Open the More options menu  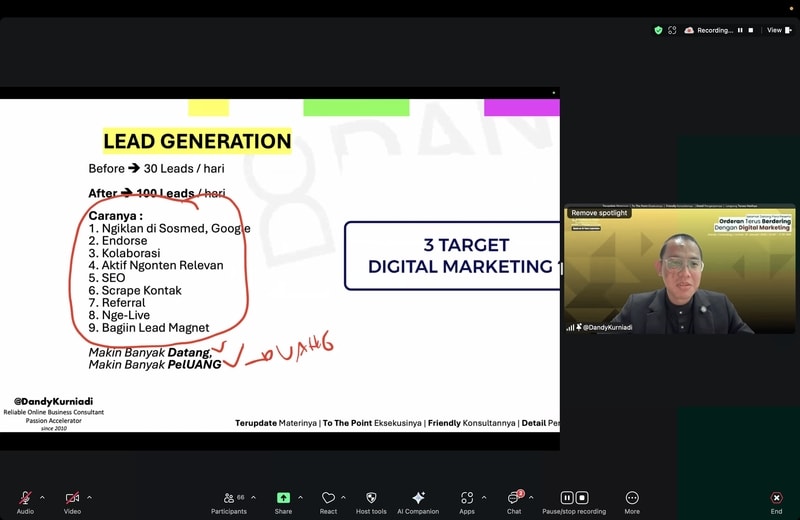click(632, 498)
